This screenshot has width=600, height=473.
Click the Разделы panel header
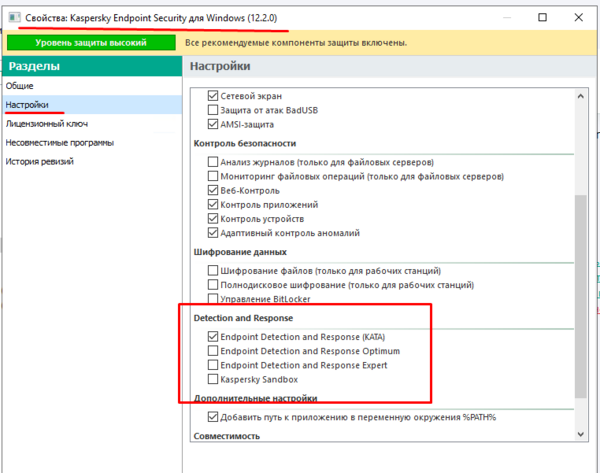[92, 66]
